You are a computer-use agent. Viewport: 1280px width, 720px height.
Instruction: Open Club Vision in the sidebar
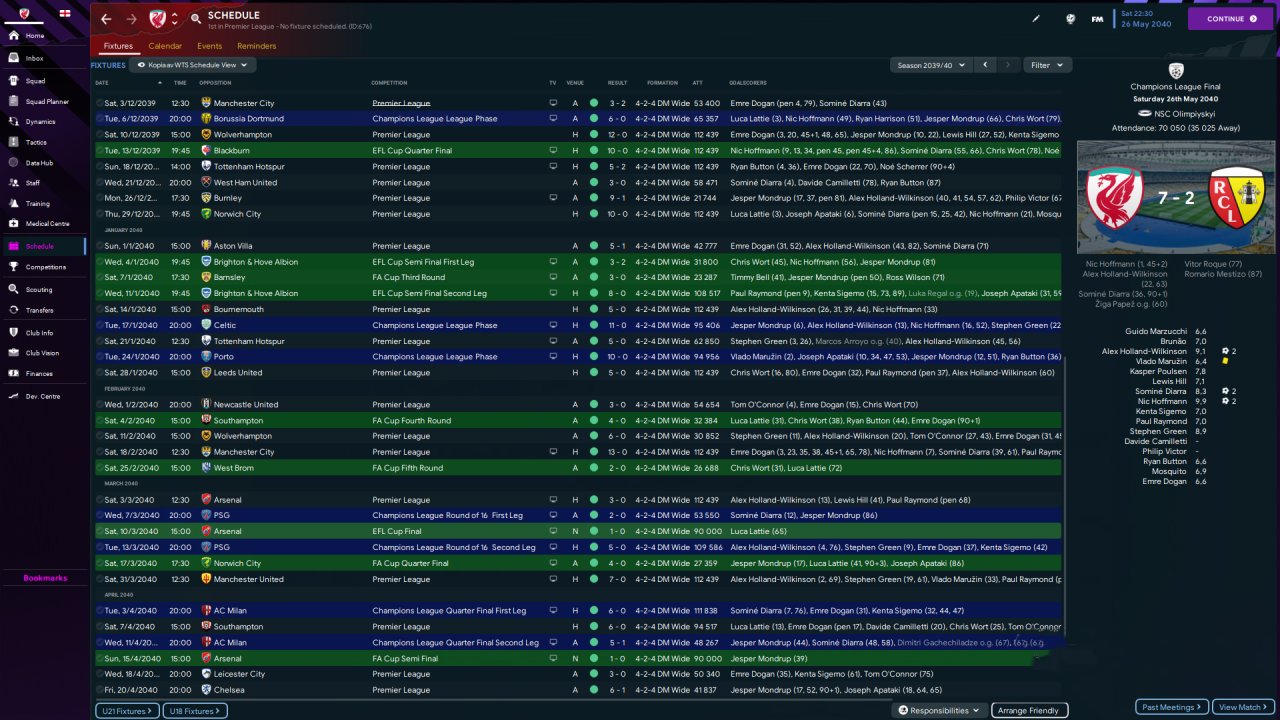pyautogui.click(x=42, y=352)
